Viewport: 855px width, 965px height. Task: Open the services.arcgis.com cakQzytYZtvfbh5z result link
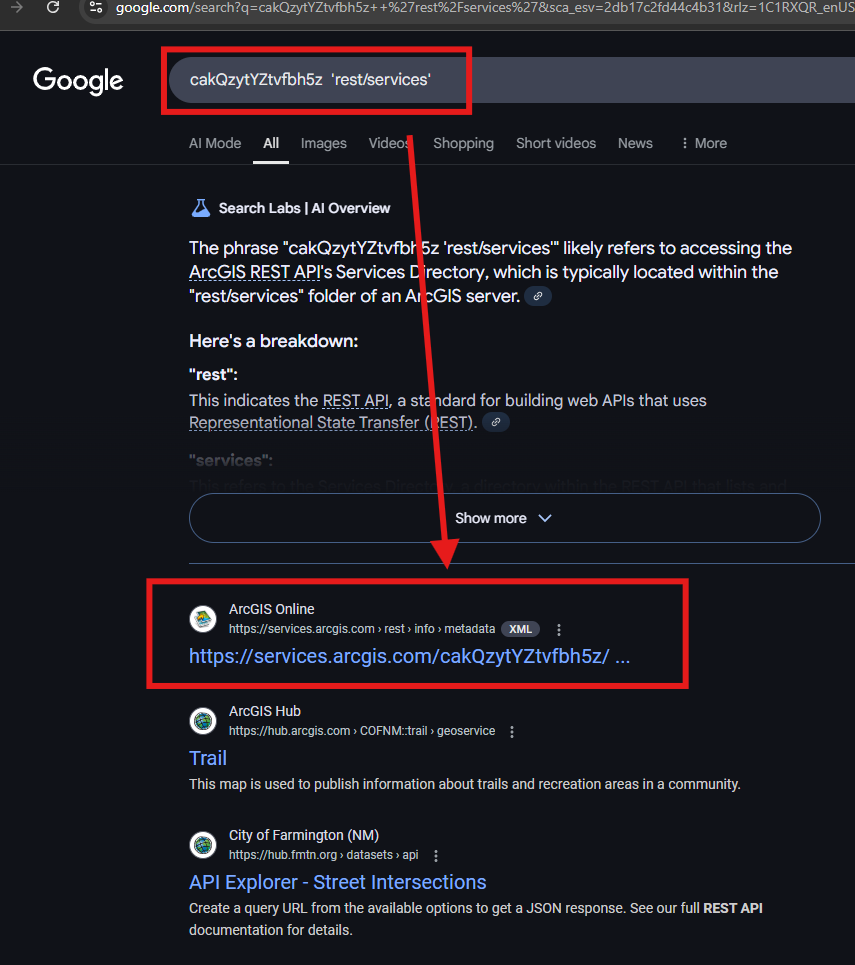[409, 656]
